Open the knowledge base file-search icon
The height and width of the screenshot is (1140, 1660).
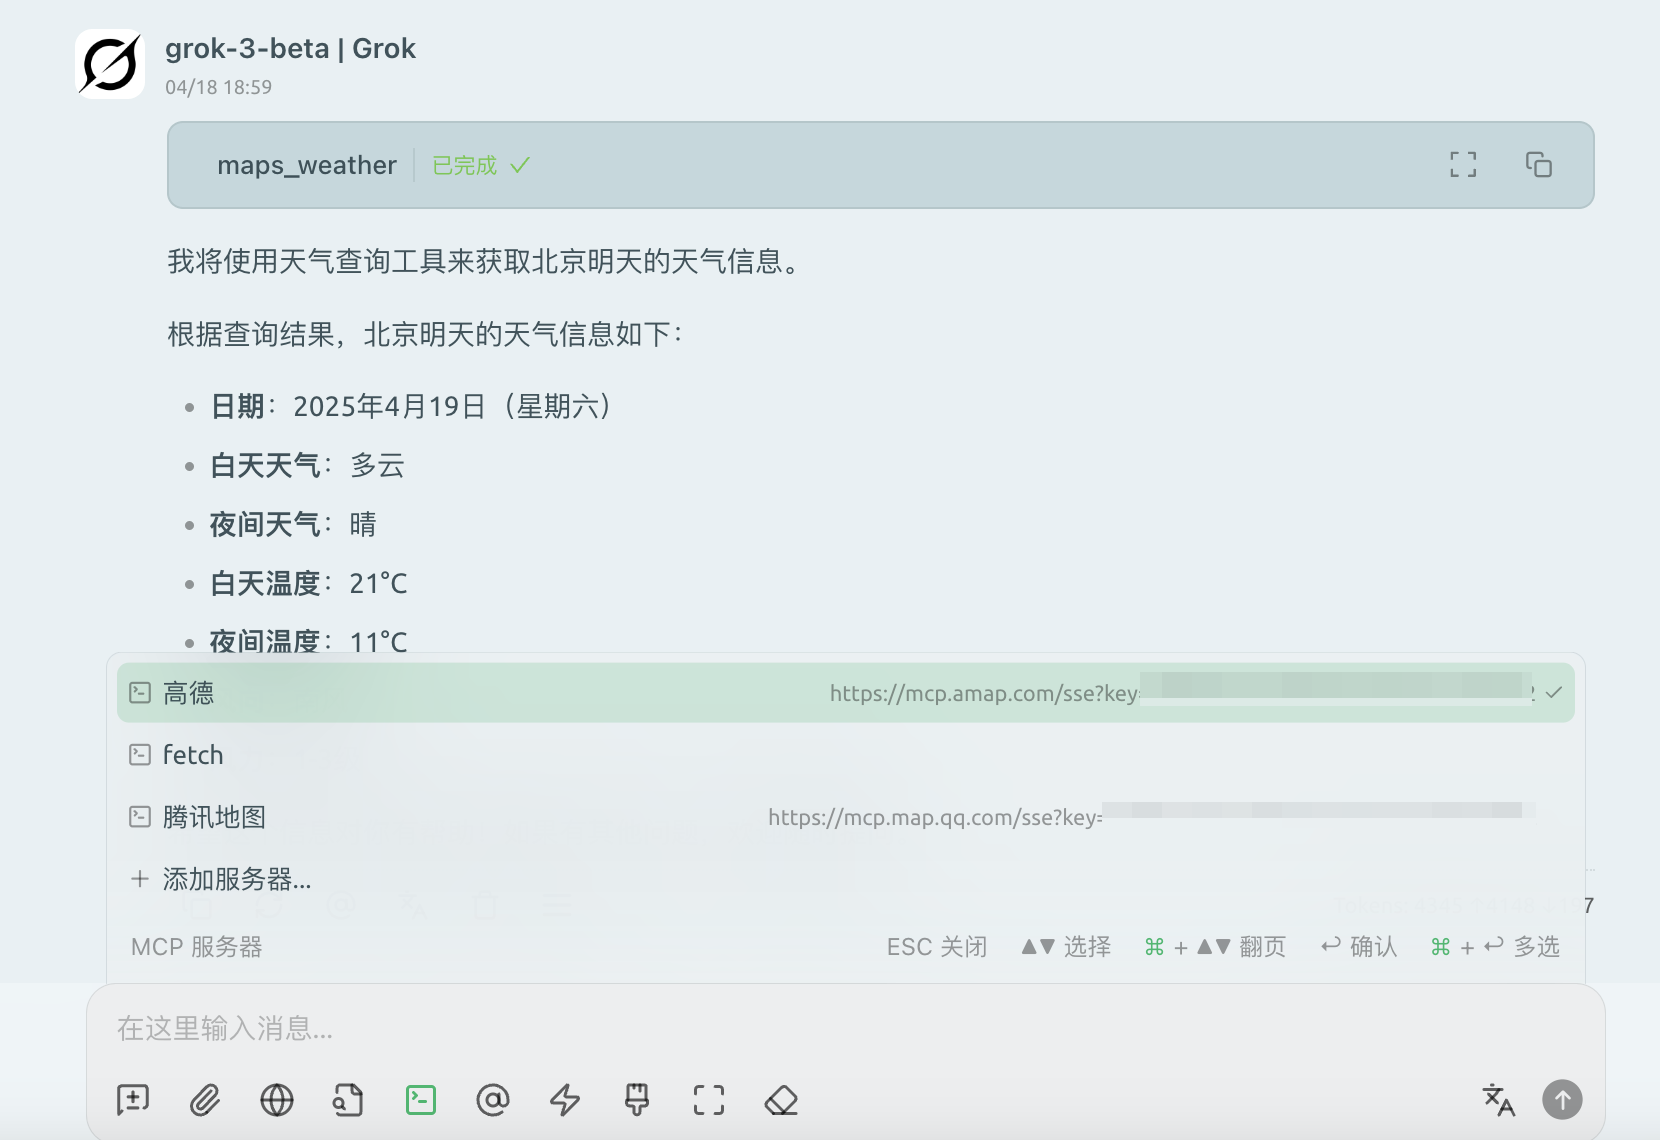point(348,1100)
